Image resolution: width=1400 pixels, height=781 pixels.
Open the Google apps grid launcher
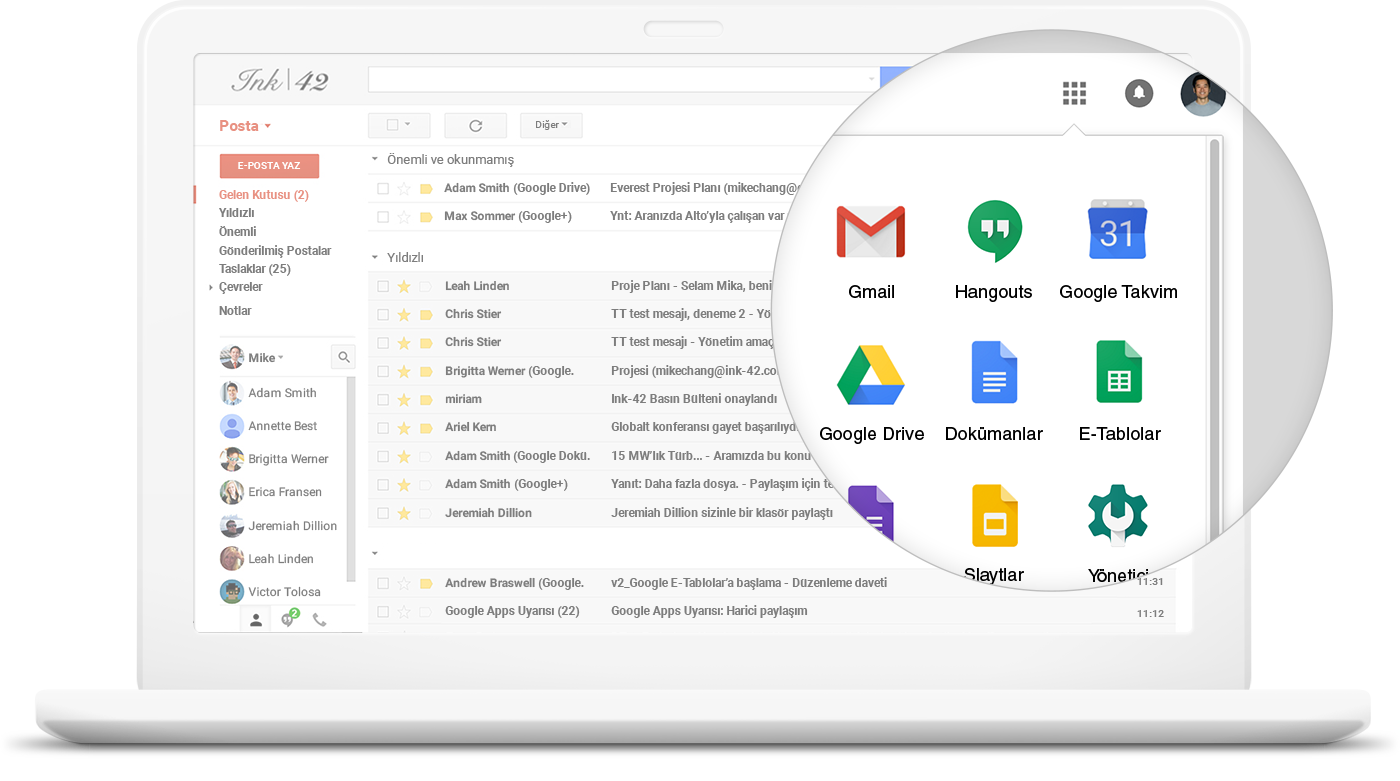click(x=1074, y=93)
